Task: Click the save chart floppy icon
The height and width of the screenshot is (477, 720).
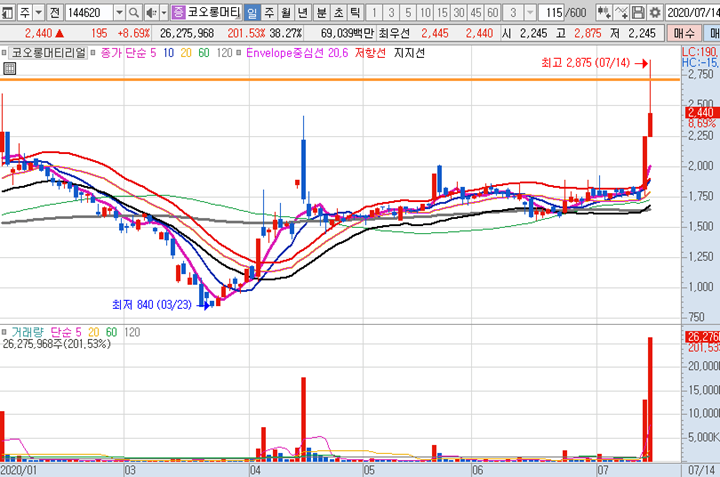Action: (638, 13)
